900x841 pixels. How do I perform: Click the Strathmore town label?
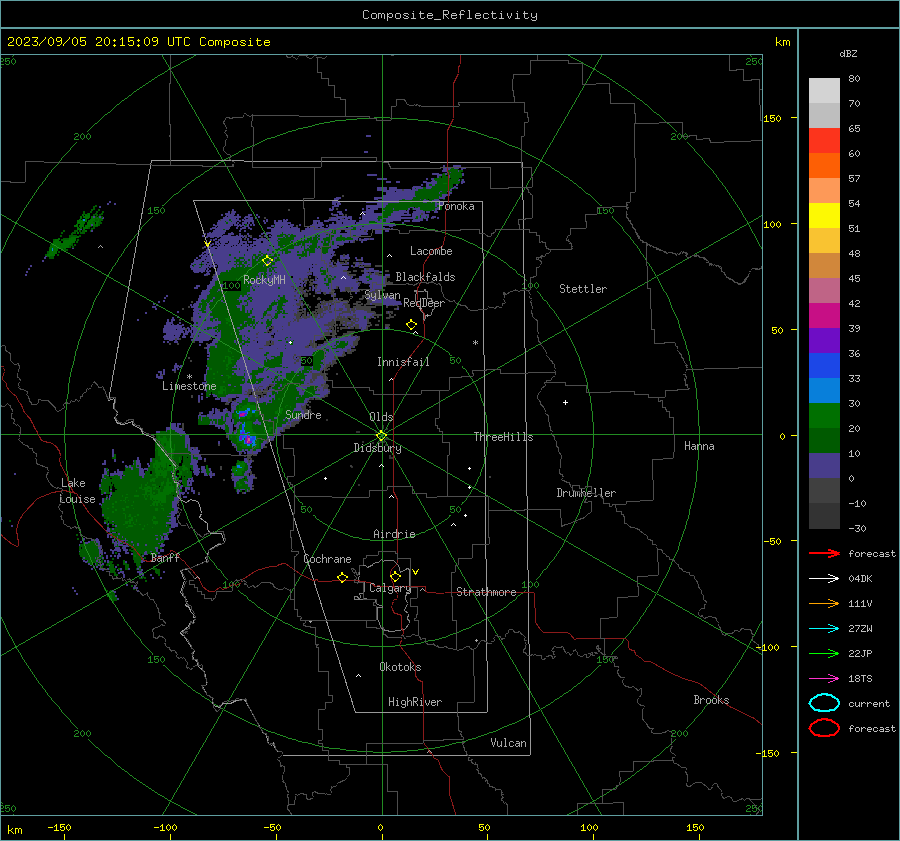click(486, 592)
